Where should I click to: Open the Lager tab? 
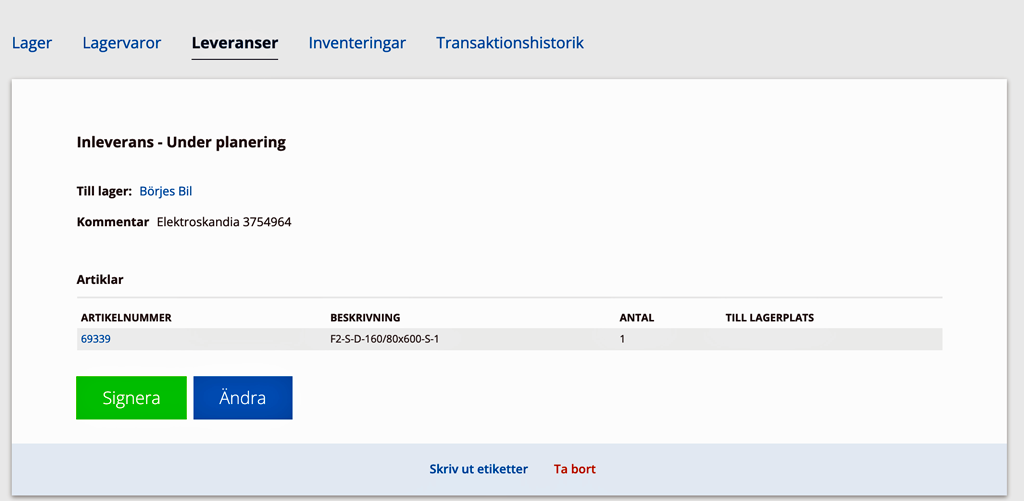click(32, 43)
